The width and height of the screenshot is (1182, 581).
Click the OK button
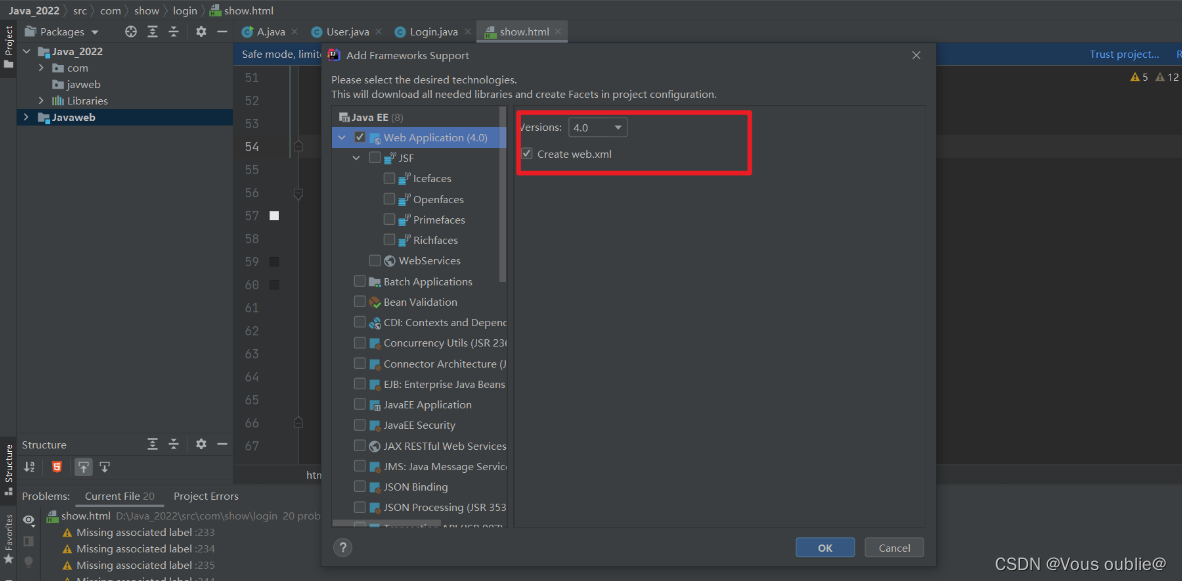point(824,547)
